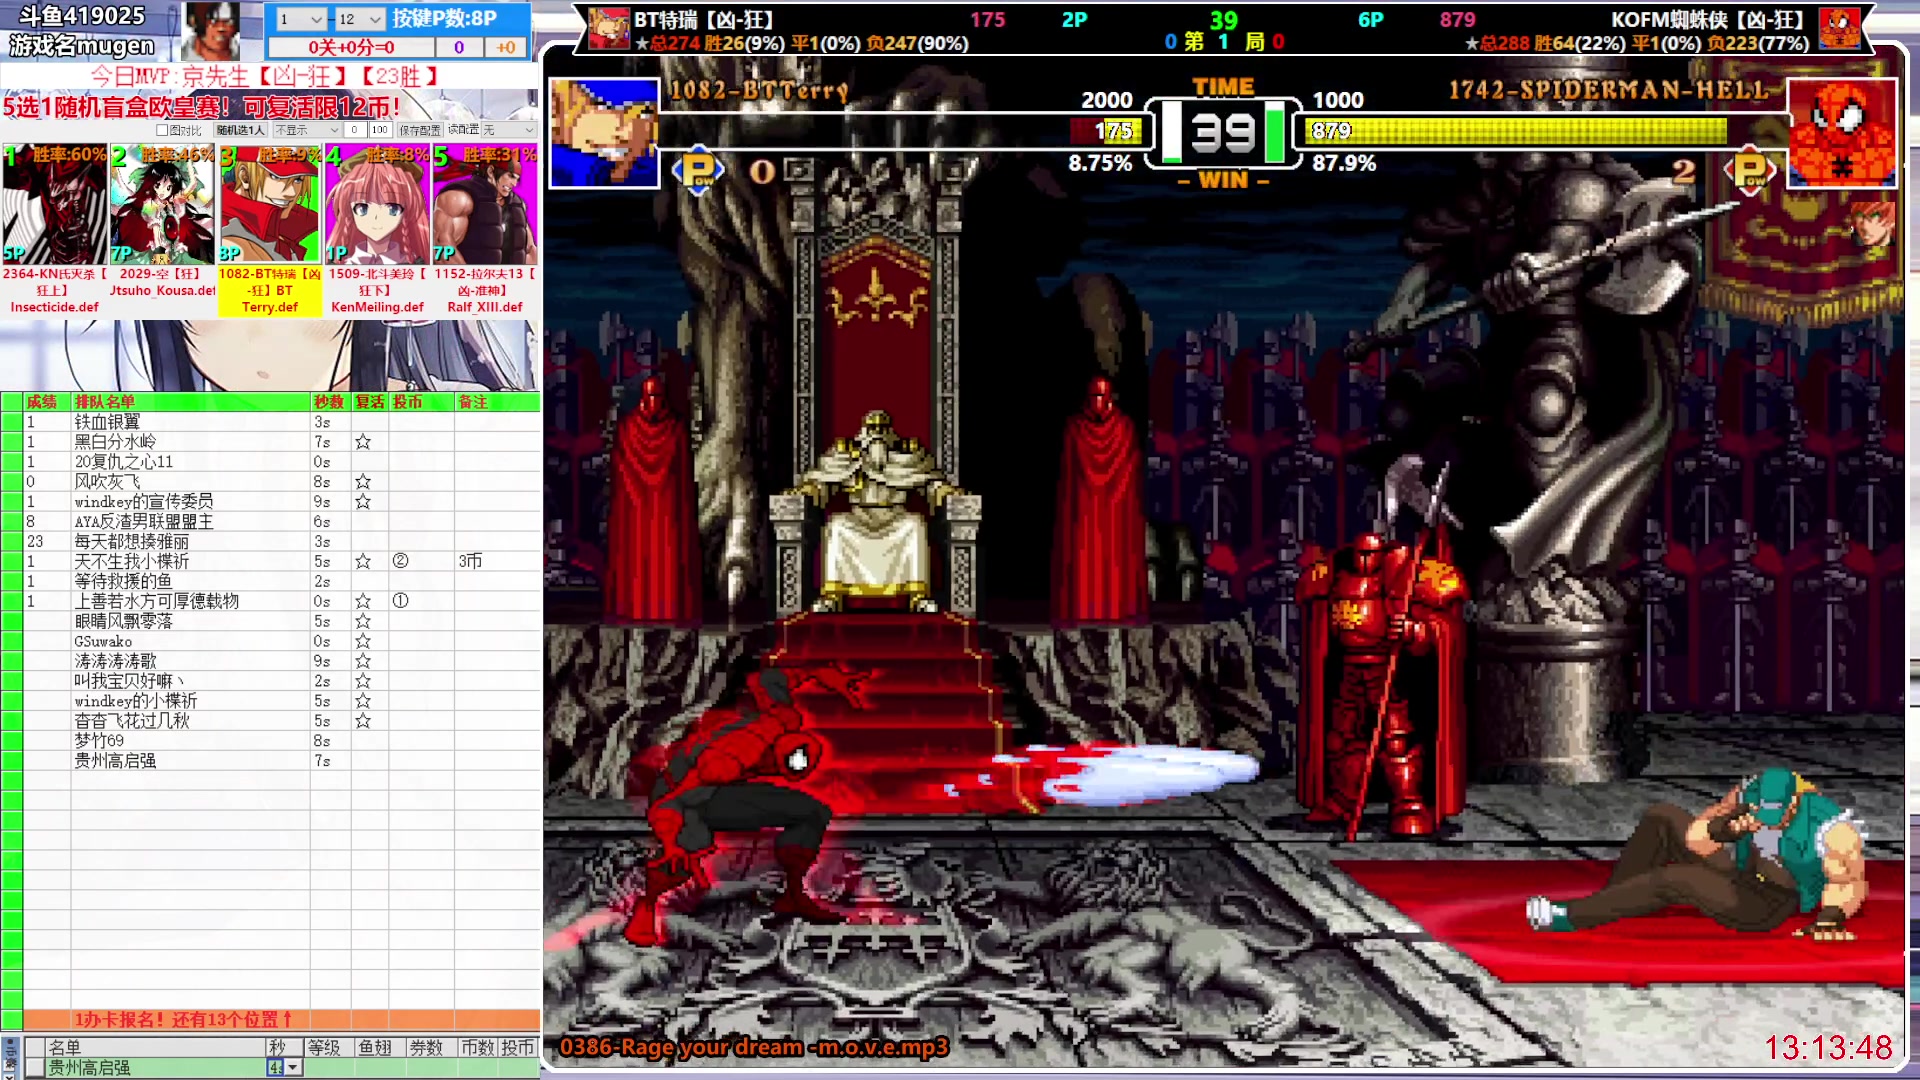Toggle the revive star for 眼睛风飘零落

coord(363,621)
